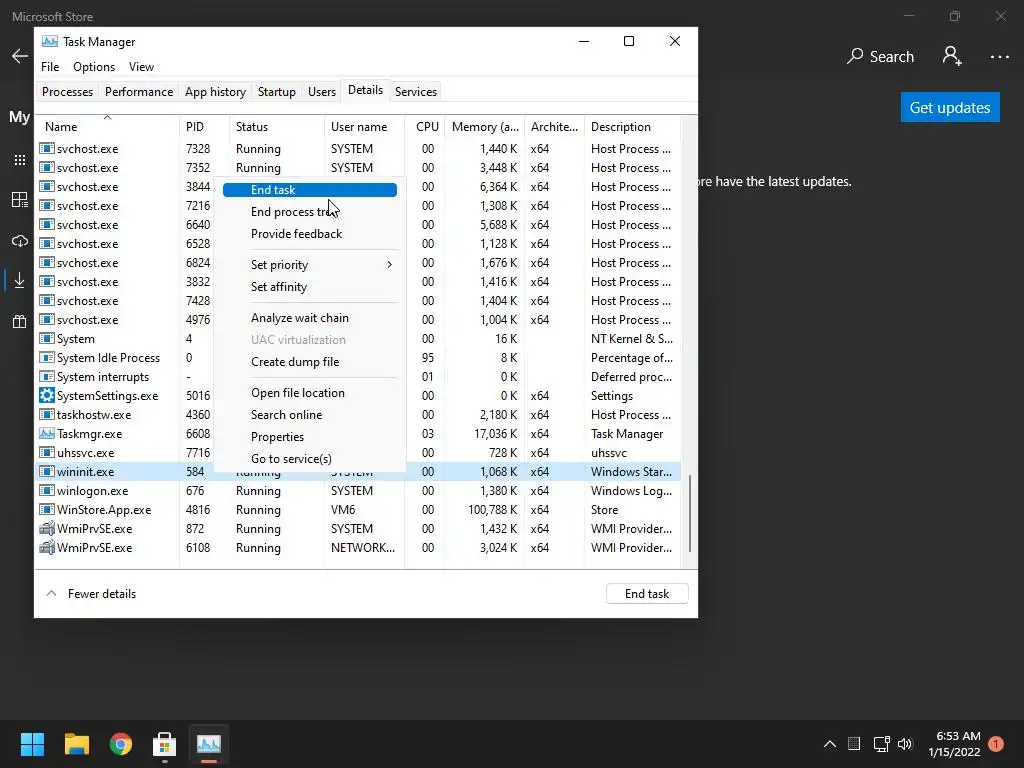Open Properties from the context menu

point(310,437)
